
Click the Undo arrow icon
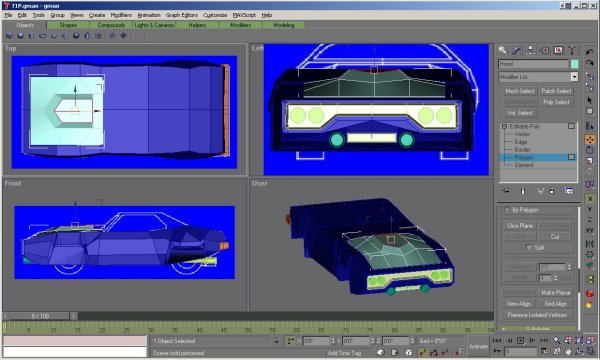tap(590, 51)
